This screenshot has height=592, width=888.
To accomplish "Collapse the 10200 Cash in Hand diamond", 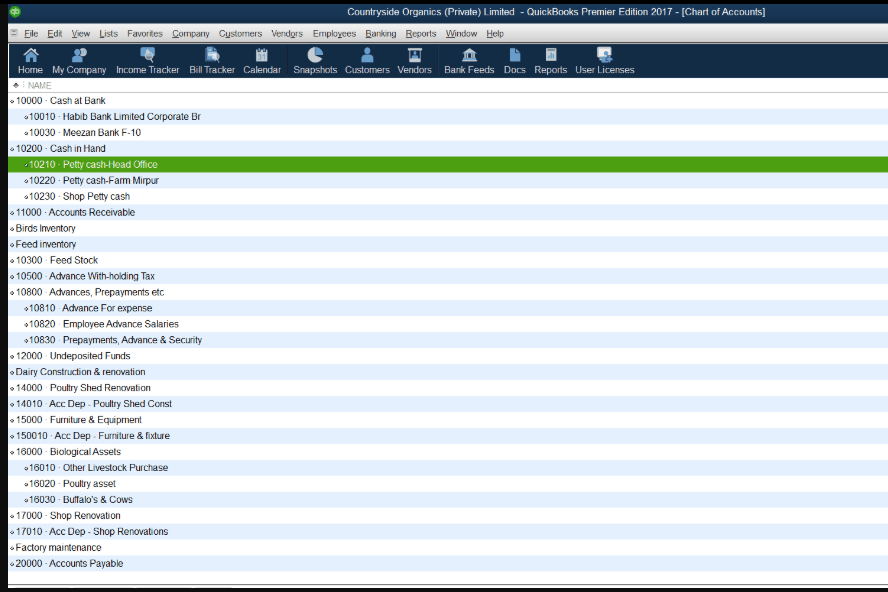I will click(x=12, y=150).
